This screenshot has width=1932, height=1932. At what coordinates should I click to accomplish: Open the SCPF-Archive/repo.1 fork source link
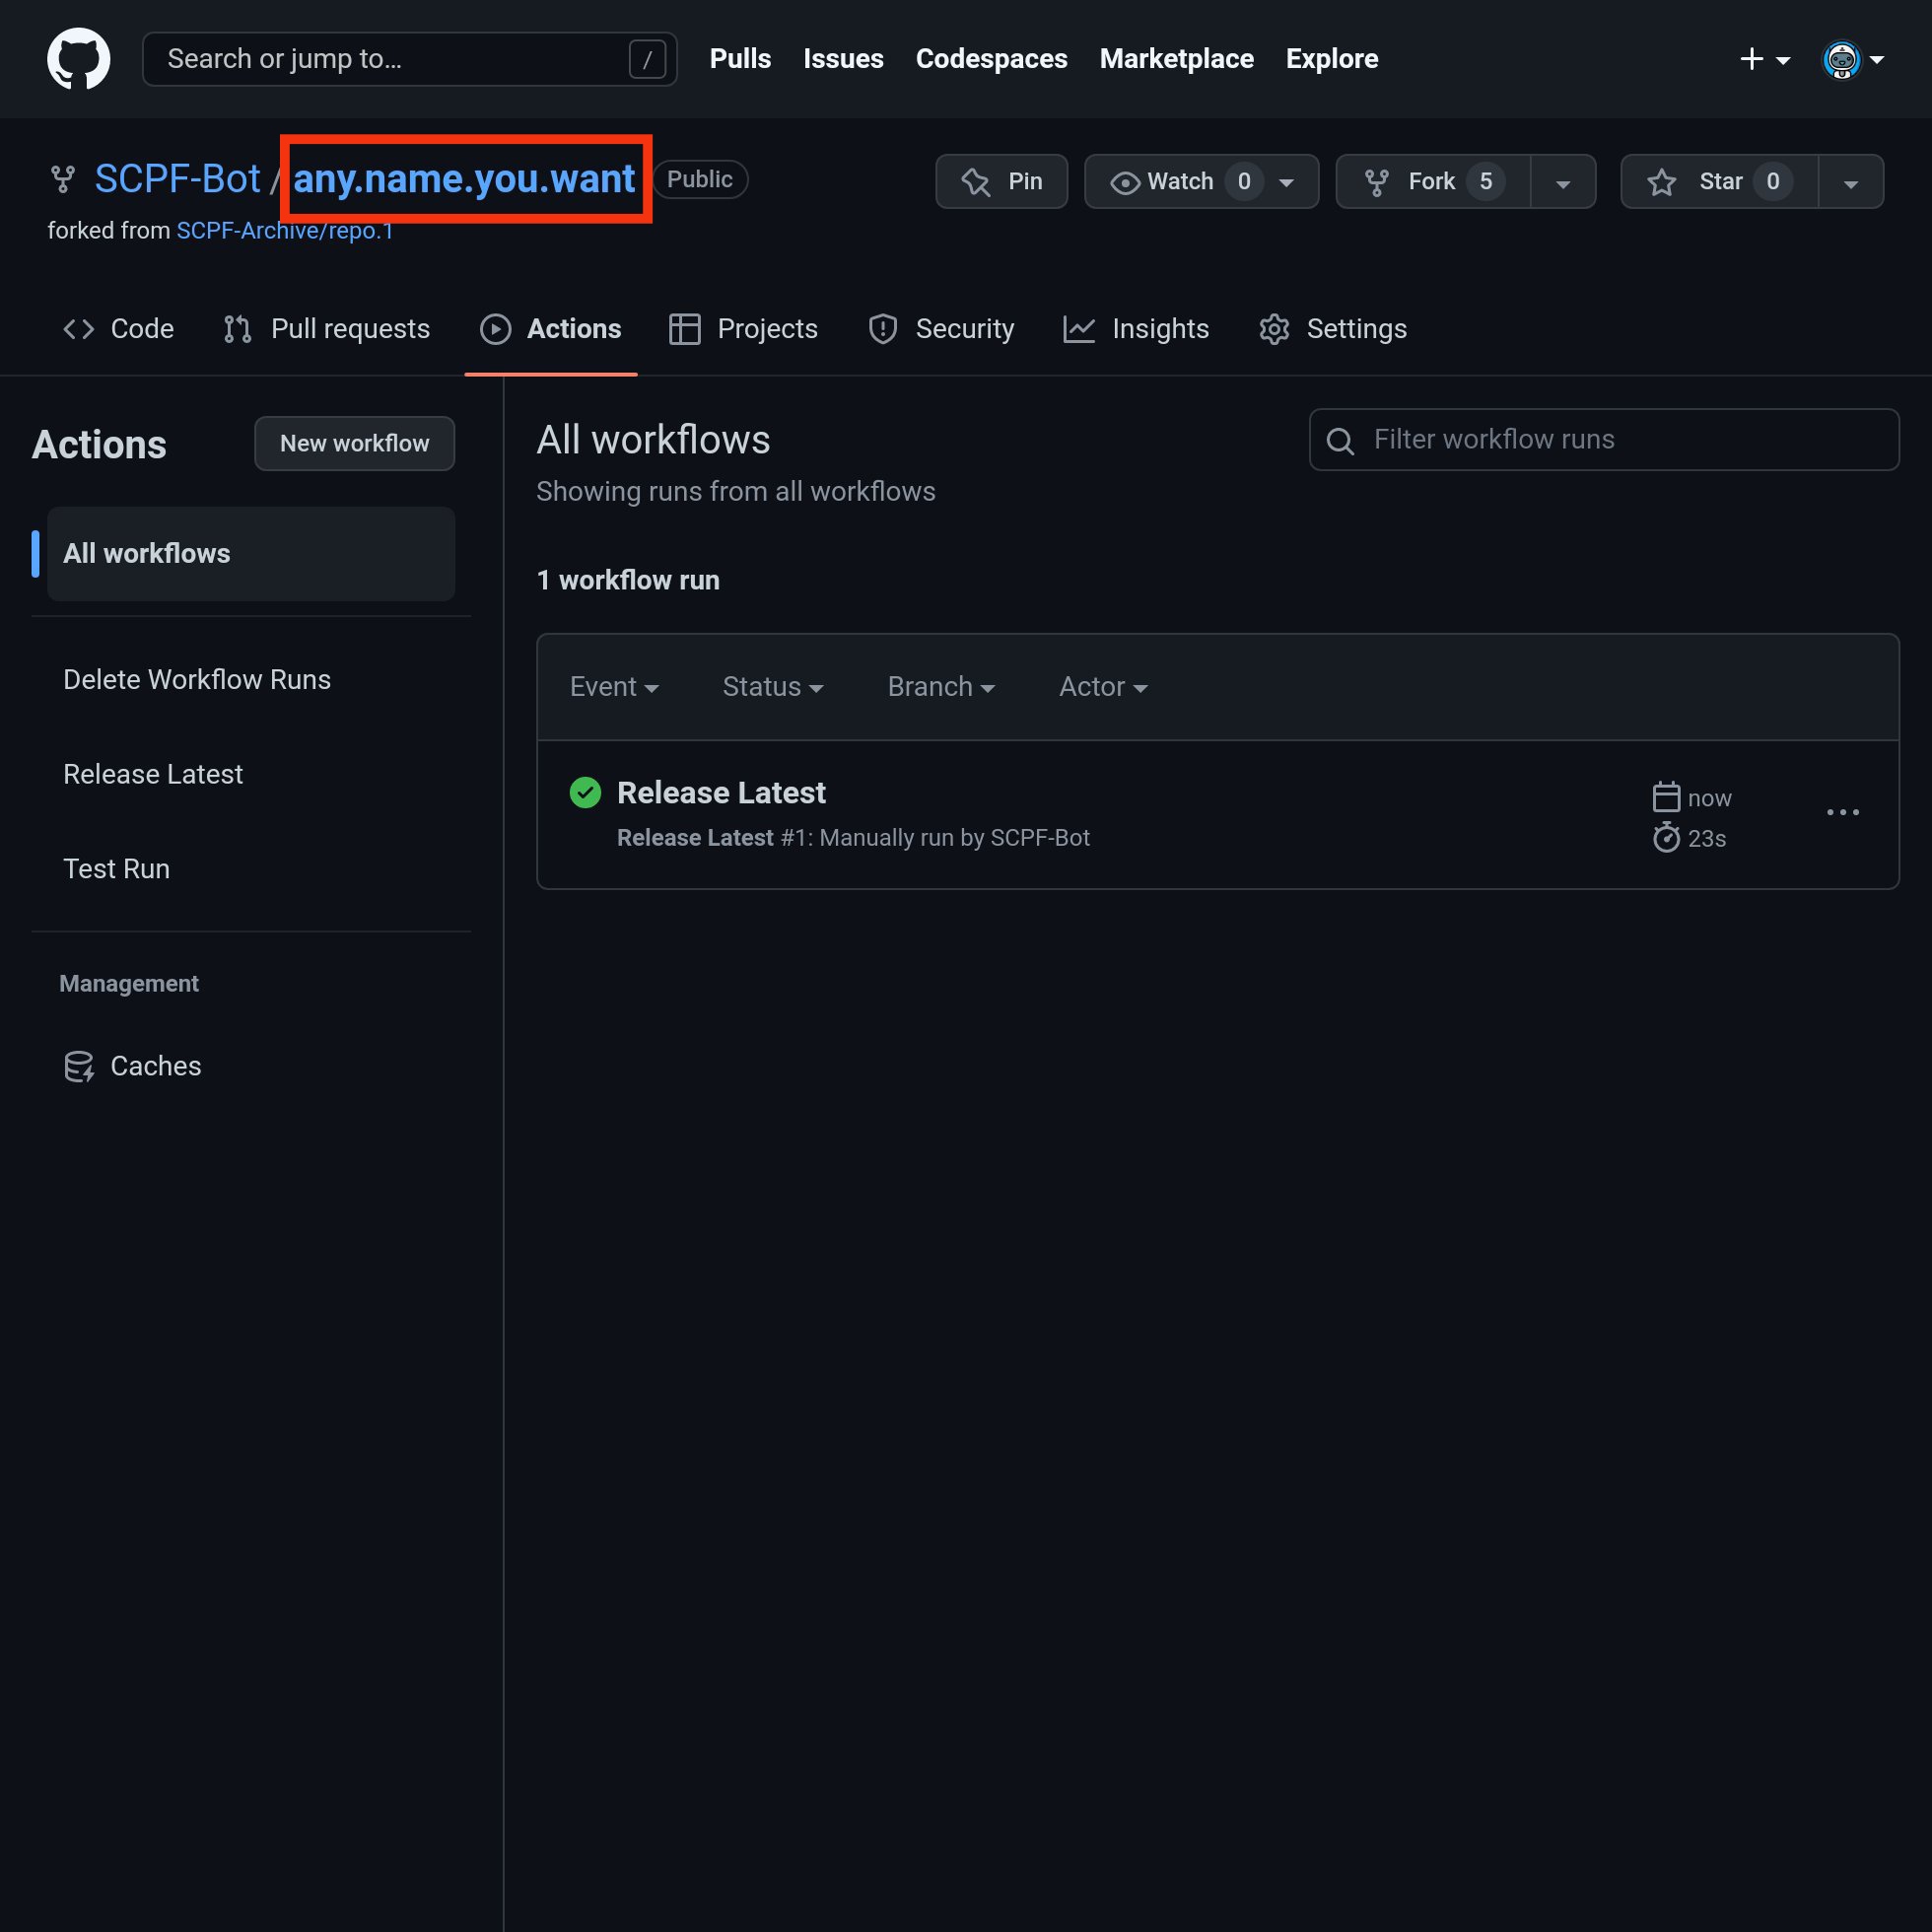(284, 231)
